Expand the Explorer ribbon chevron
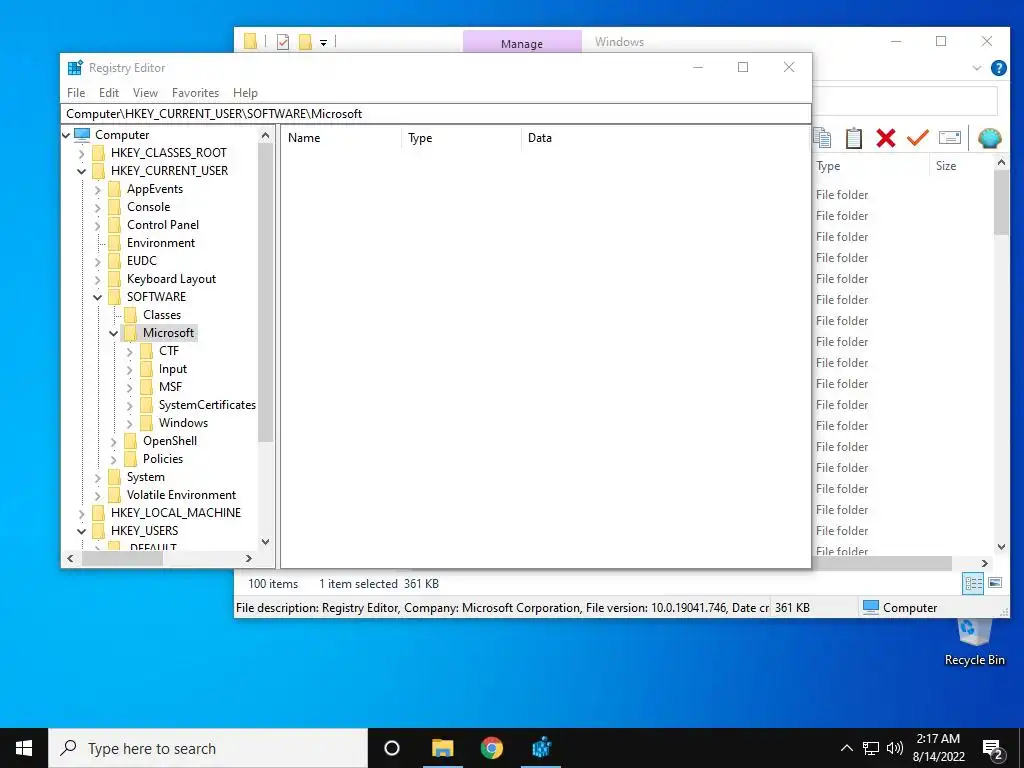Screen dimensions: 1024x768 (x=977, y=68)
